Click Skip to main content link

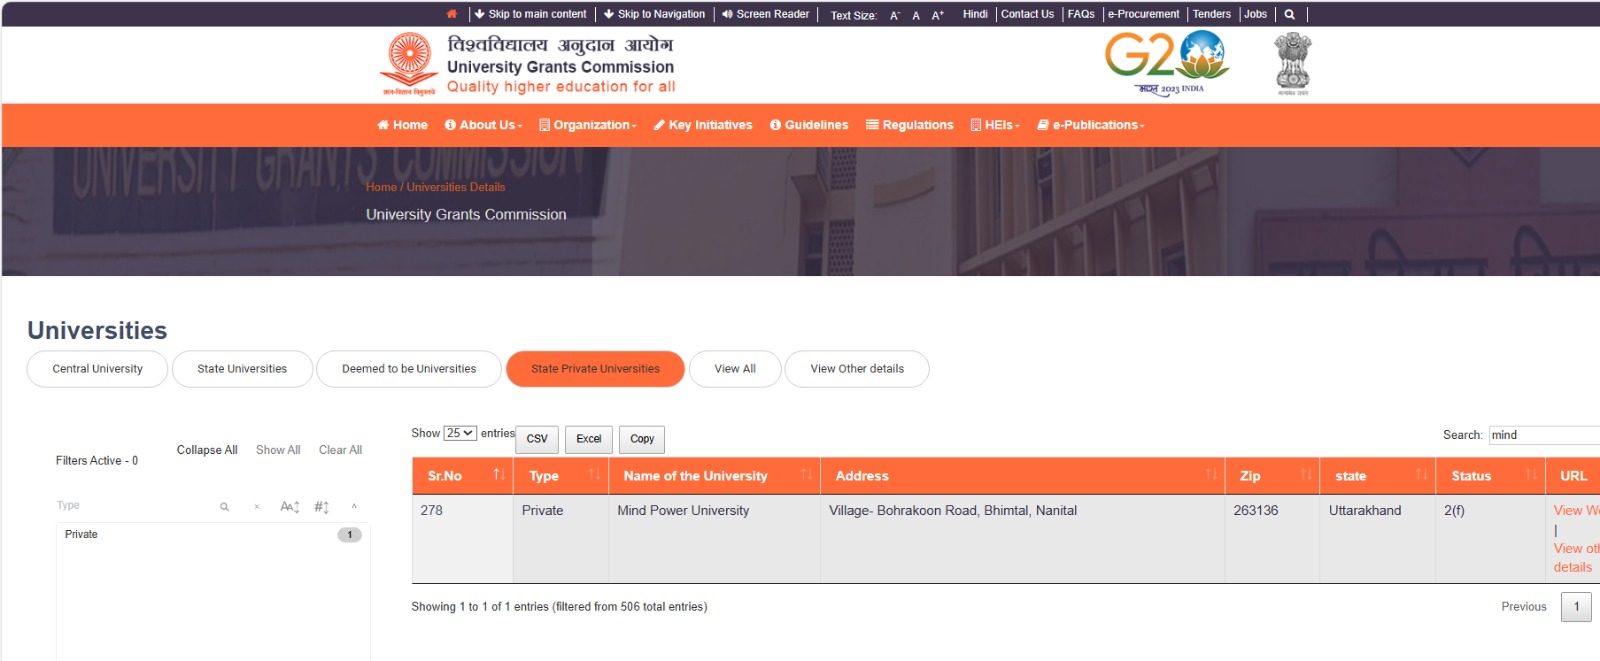[x=530, y=14]
